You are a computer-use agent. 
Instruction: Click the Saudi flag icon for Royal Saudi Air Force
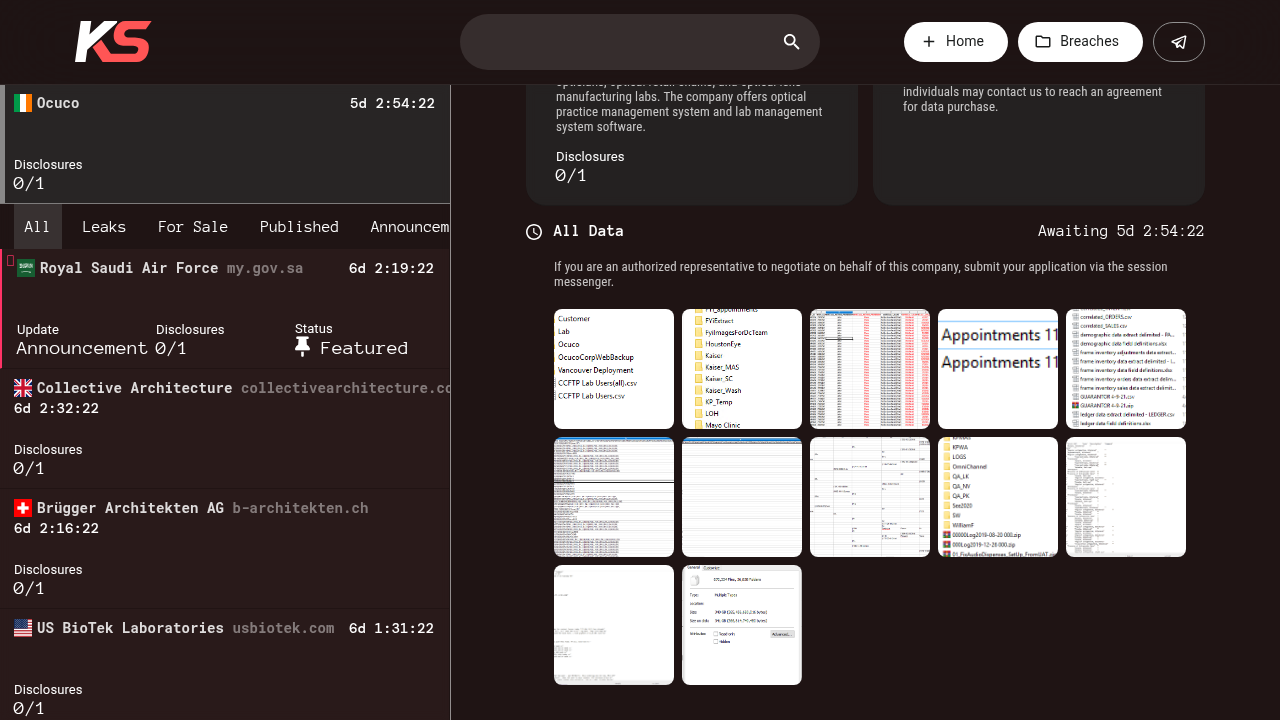click(x=26, y=268)
